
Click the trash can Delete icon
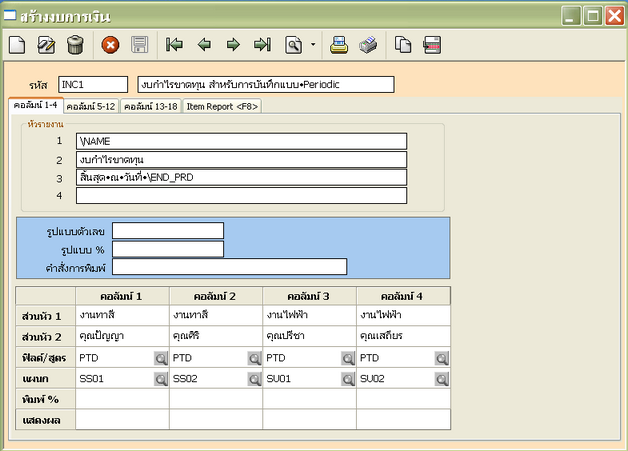[x=75, y=44]
